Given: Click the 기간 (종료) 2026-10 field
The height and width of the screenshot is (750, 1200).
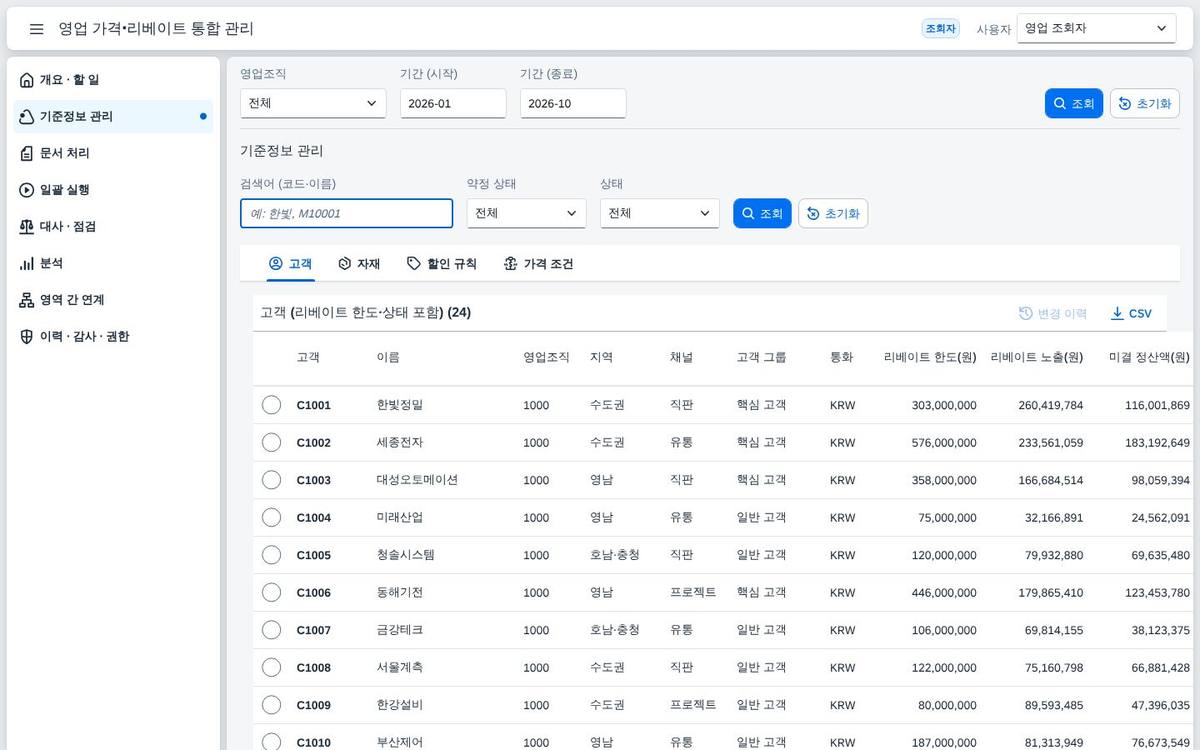Looking at the screenshot, I should pyautogui.click(x=573, y=103).
